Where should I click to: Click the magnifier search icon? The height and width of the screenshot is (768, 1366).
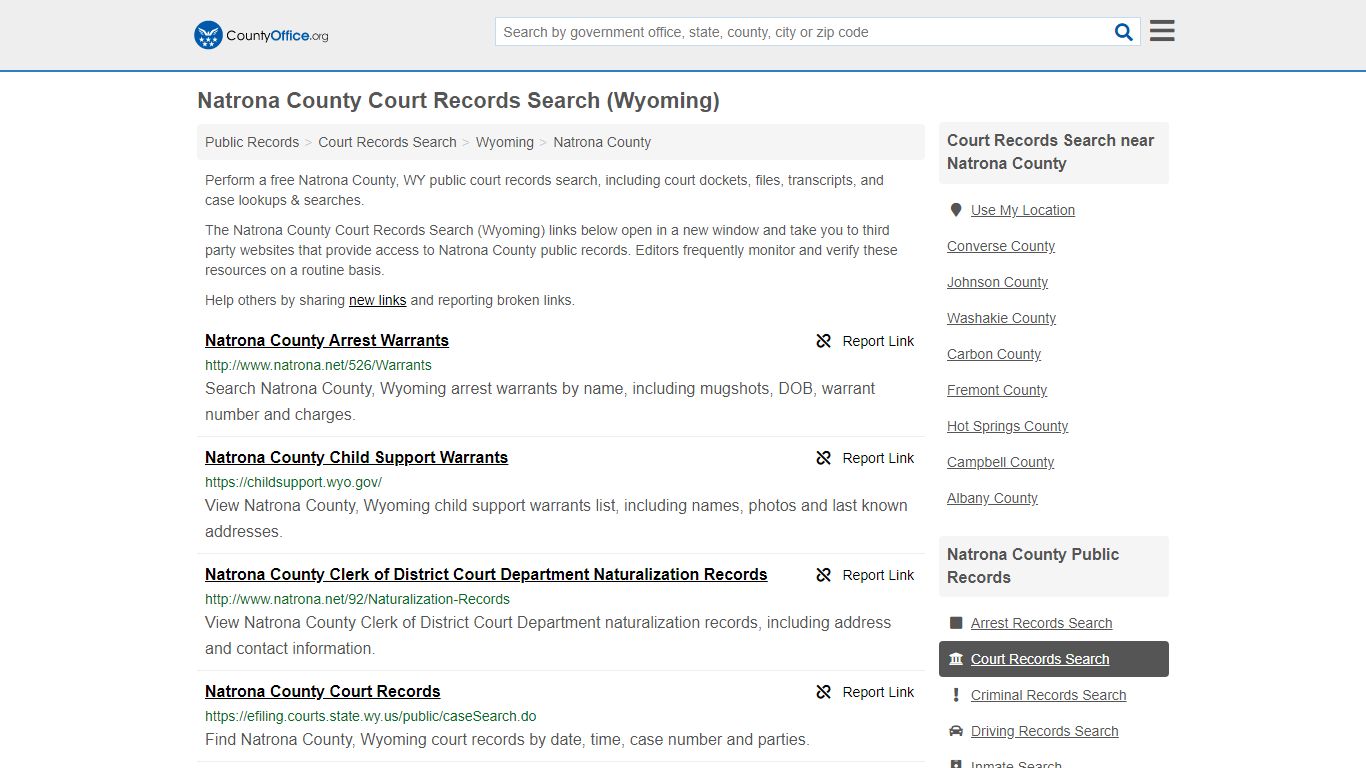[1124, 32]
